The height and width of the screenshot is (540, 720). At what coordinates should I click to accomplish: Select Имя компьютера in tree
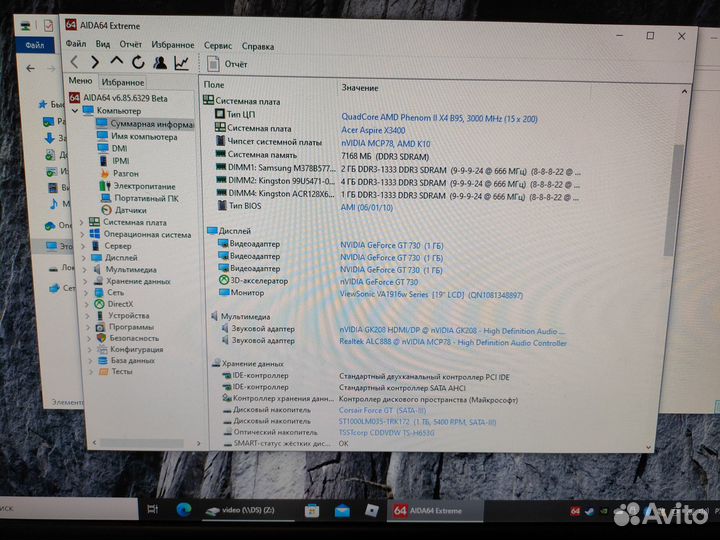(x=137, y=136)
